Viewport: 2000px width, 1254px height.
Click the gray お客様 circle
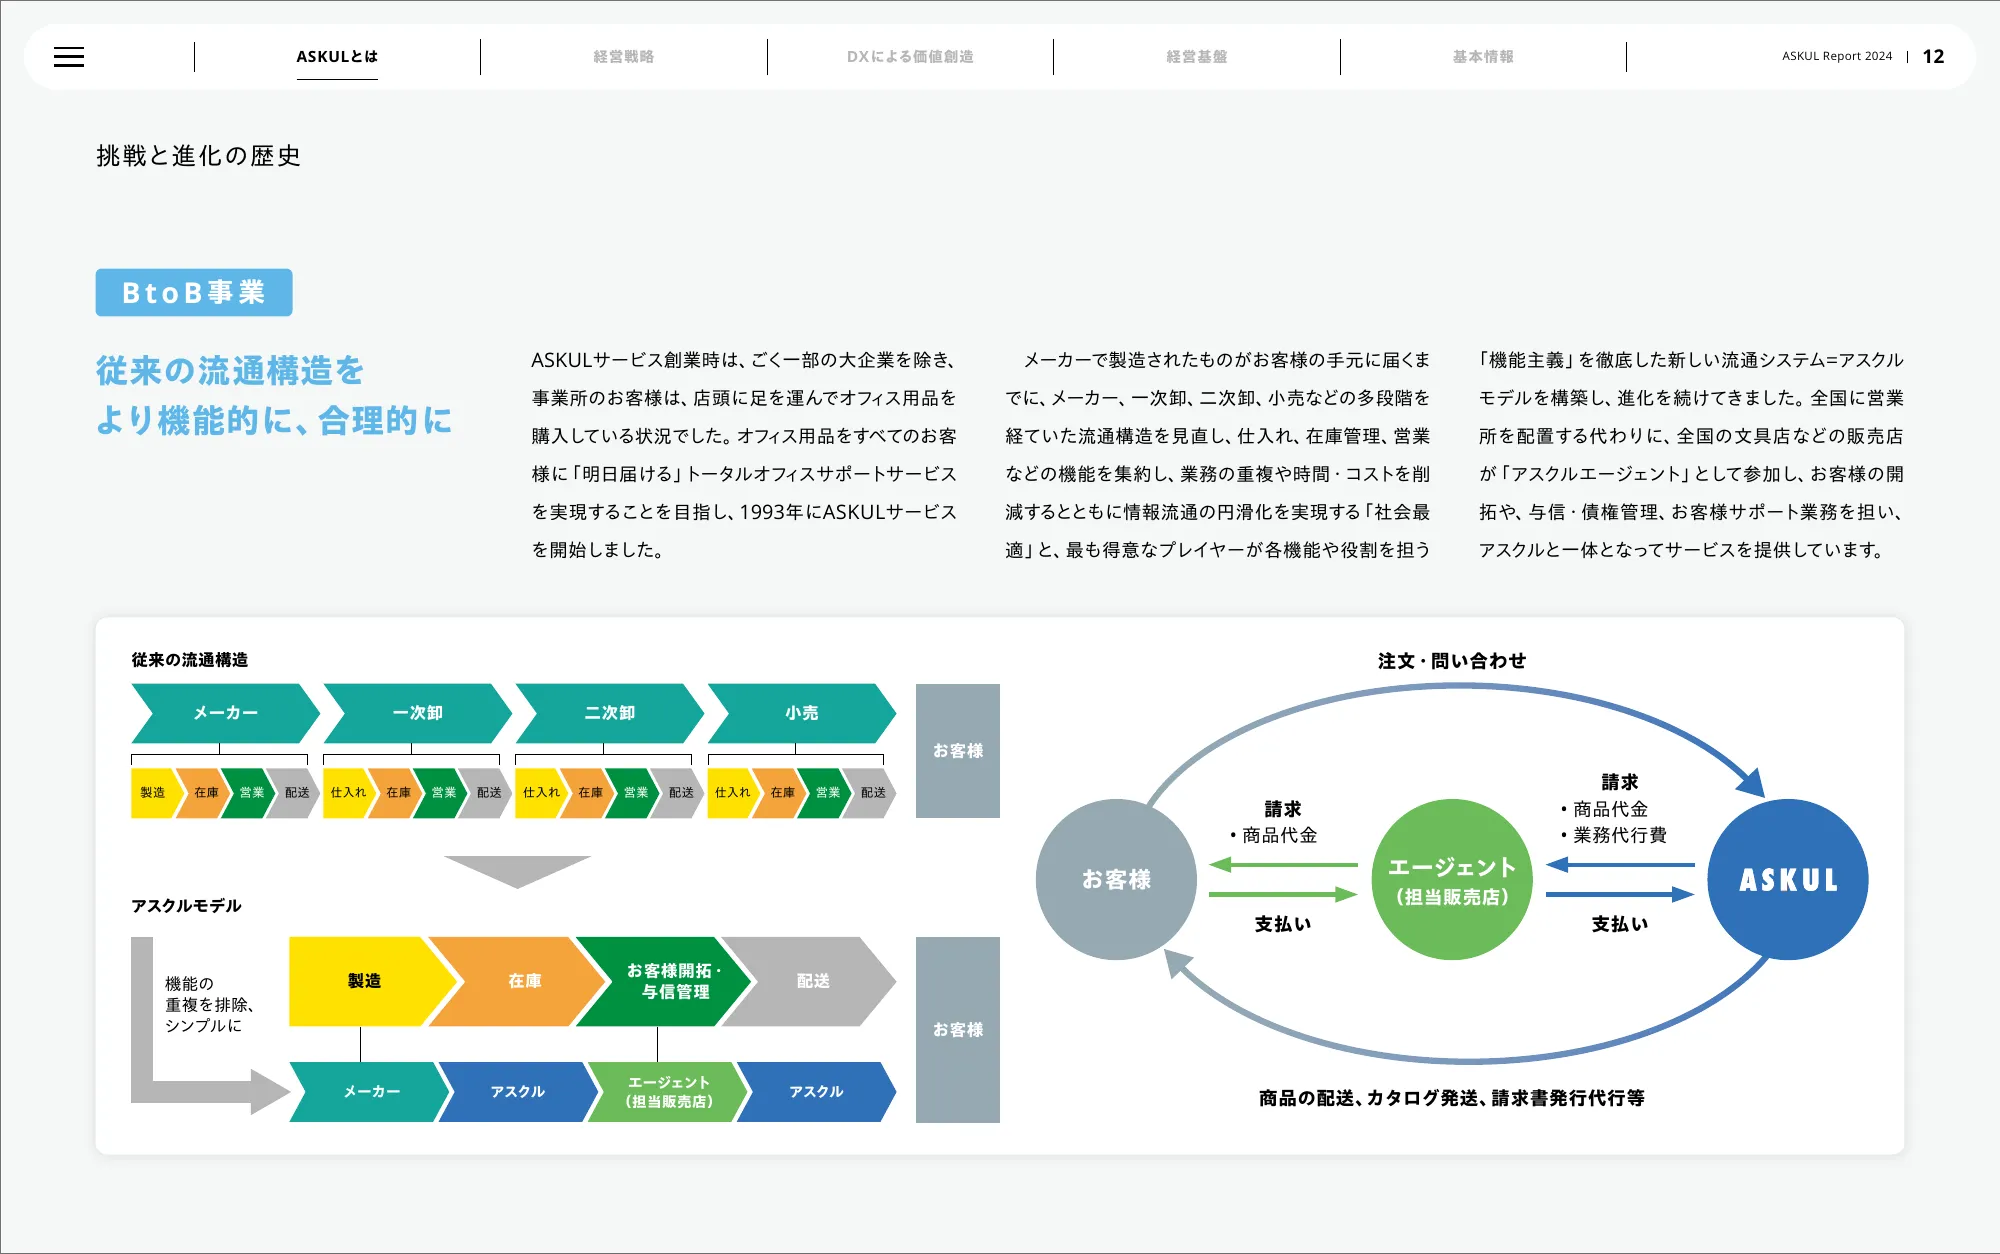click(x=1116, y=879)
